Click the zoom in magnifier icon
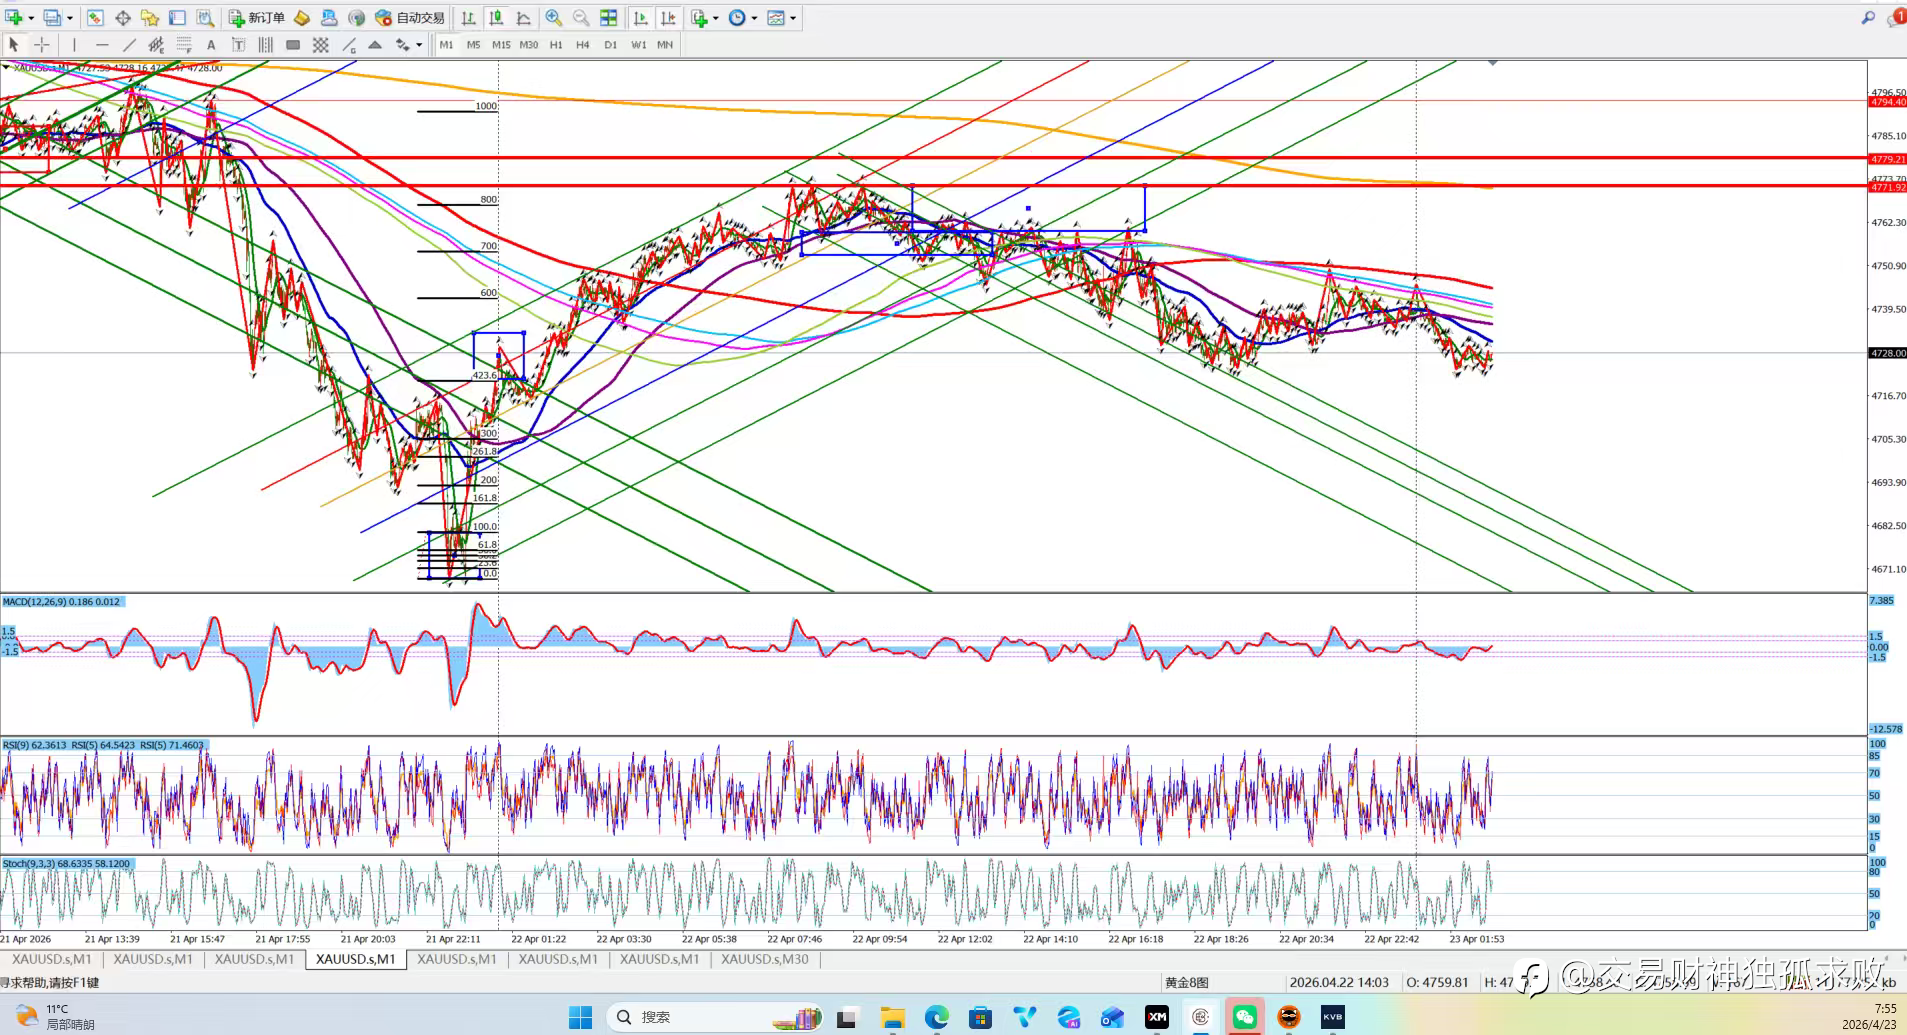This screenshot has height=1035, width=1907. click(x=553, y=18)
